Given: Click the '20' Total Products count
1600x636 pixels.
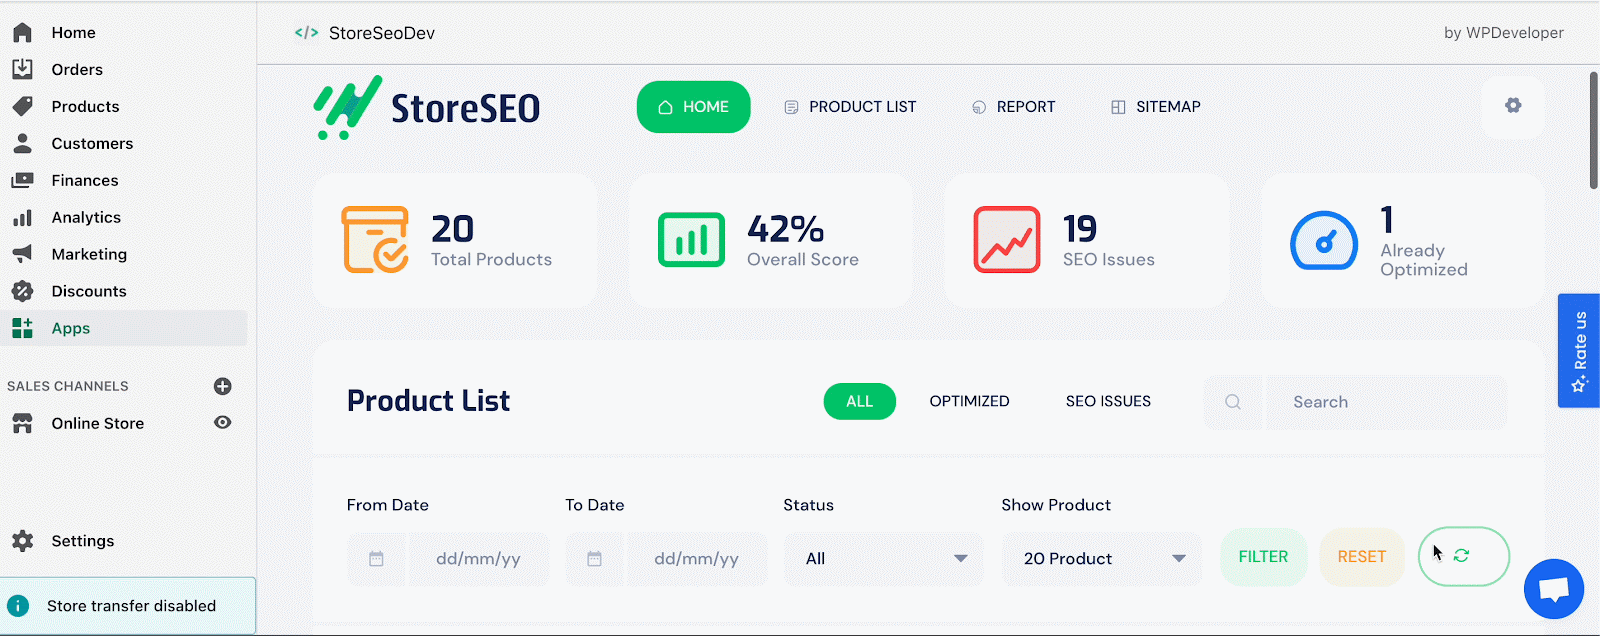Looking at the screenshot, I should click(453, 229).
